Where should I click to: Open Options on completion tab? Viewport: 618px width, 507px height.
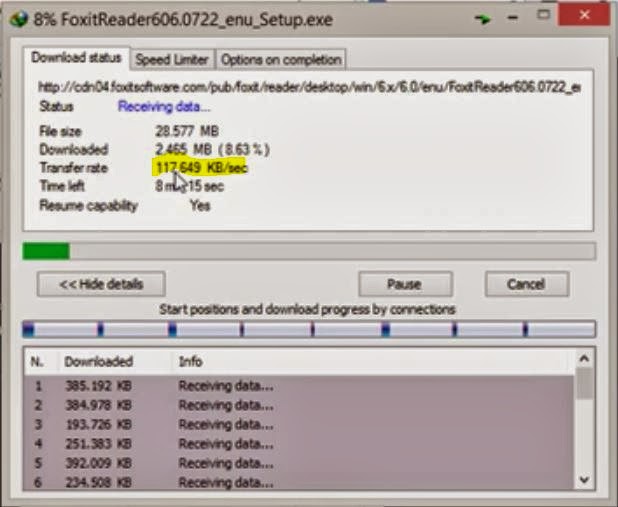coord(281,60)
